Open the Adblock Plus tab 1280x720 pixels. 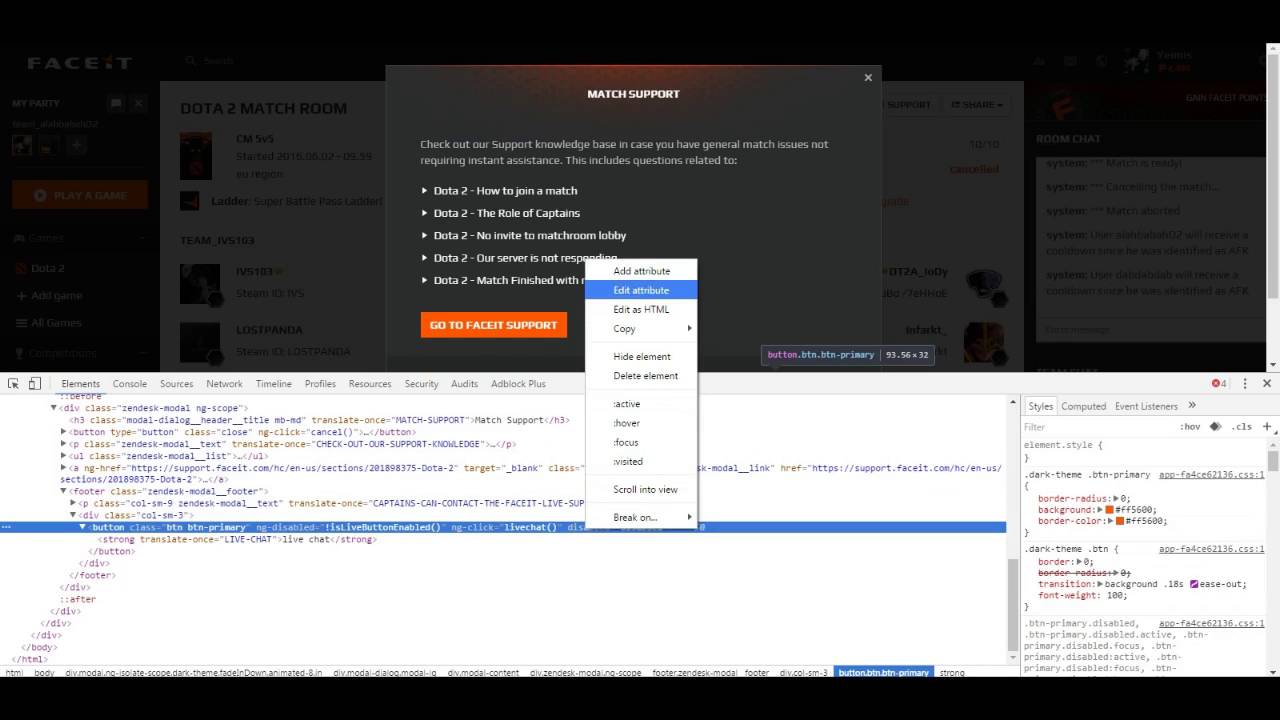[518, 384]
